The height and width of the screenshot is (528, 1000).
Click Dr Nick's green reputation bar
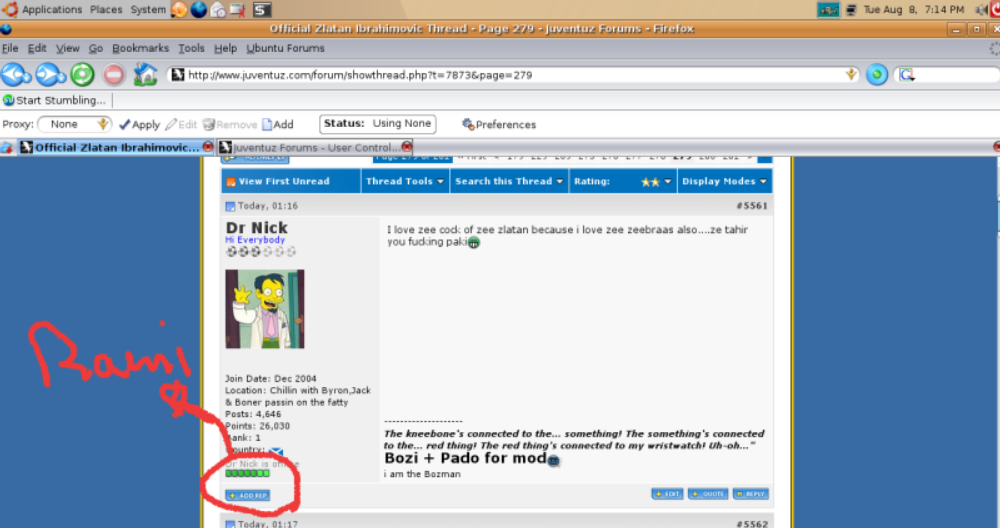(247, 473)
